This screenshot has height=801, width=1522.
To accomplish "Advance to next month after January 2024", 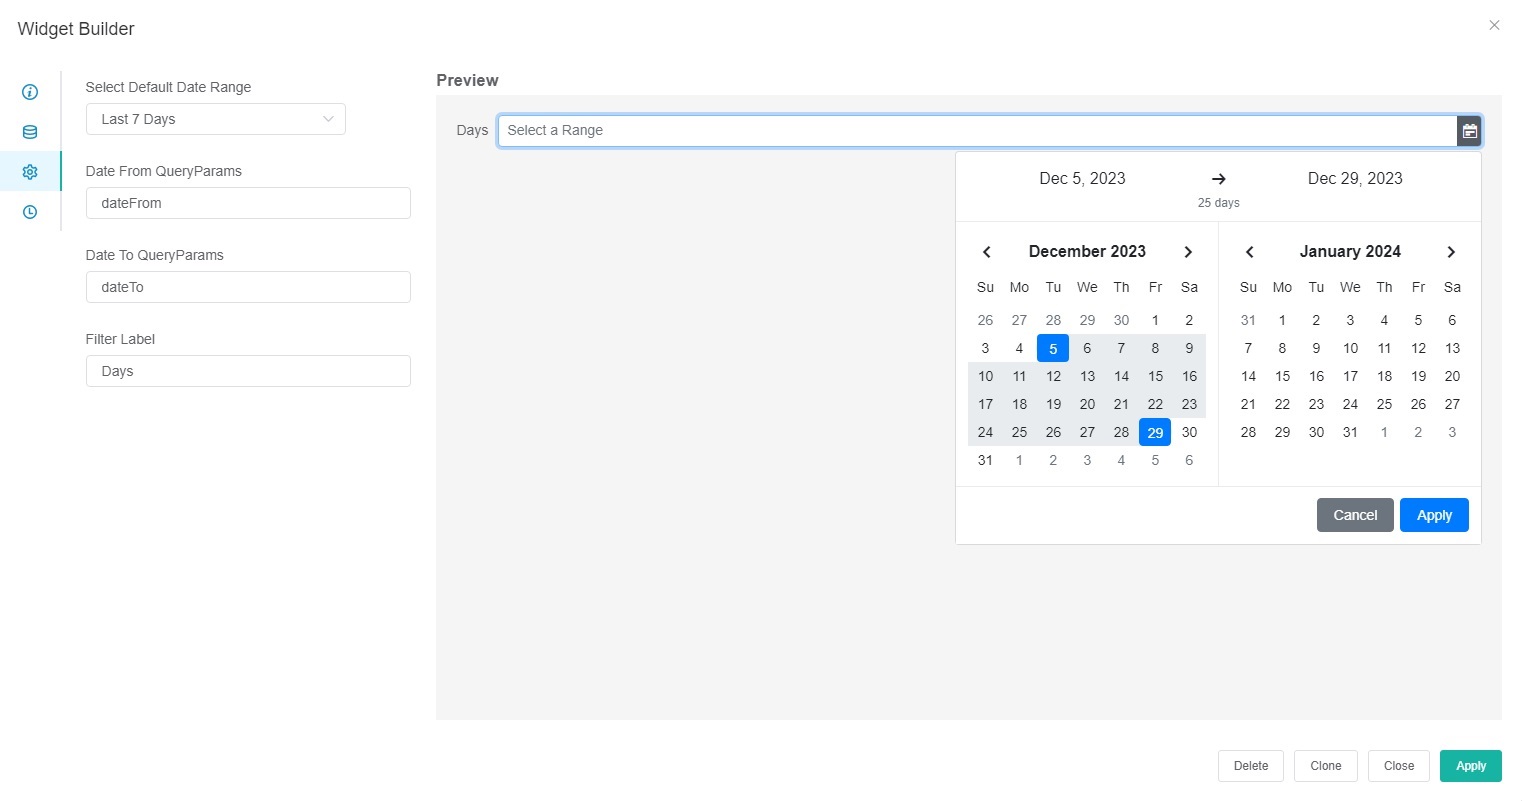I will (1451, 252).
